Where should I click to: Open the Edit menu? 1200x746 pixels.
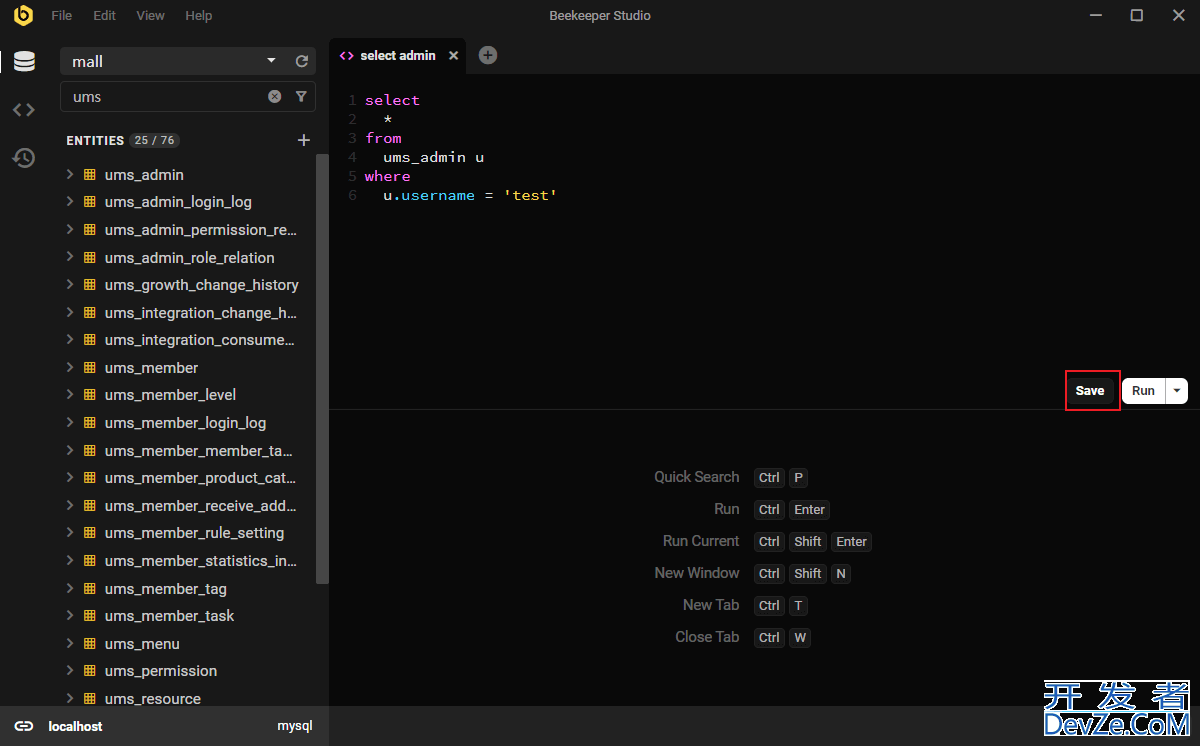[104, 16]
